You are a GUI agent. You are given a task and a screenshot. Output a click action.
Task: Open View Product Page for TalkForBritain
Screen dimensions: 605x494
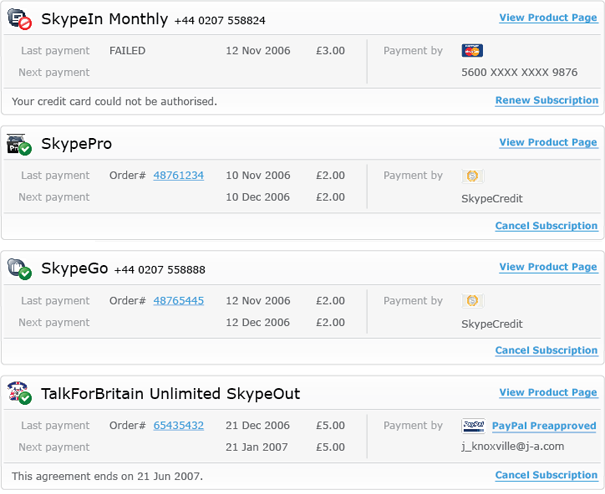point(548,392)
